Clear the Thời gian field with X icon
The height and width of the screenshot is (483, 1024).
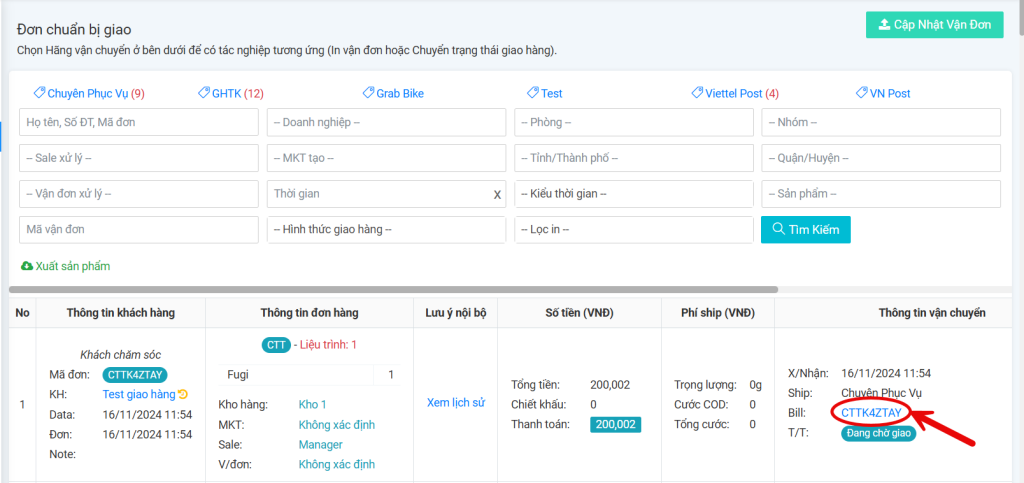pyautogui.click(x=497, y=194)
